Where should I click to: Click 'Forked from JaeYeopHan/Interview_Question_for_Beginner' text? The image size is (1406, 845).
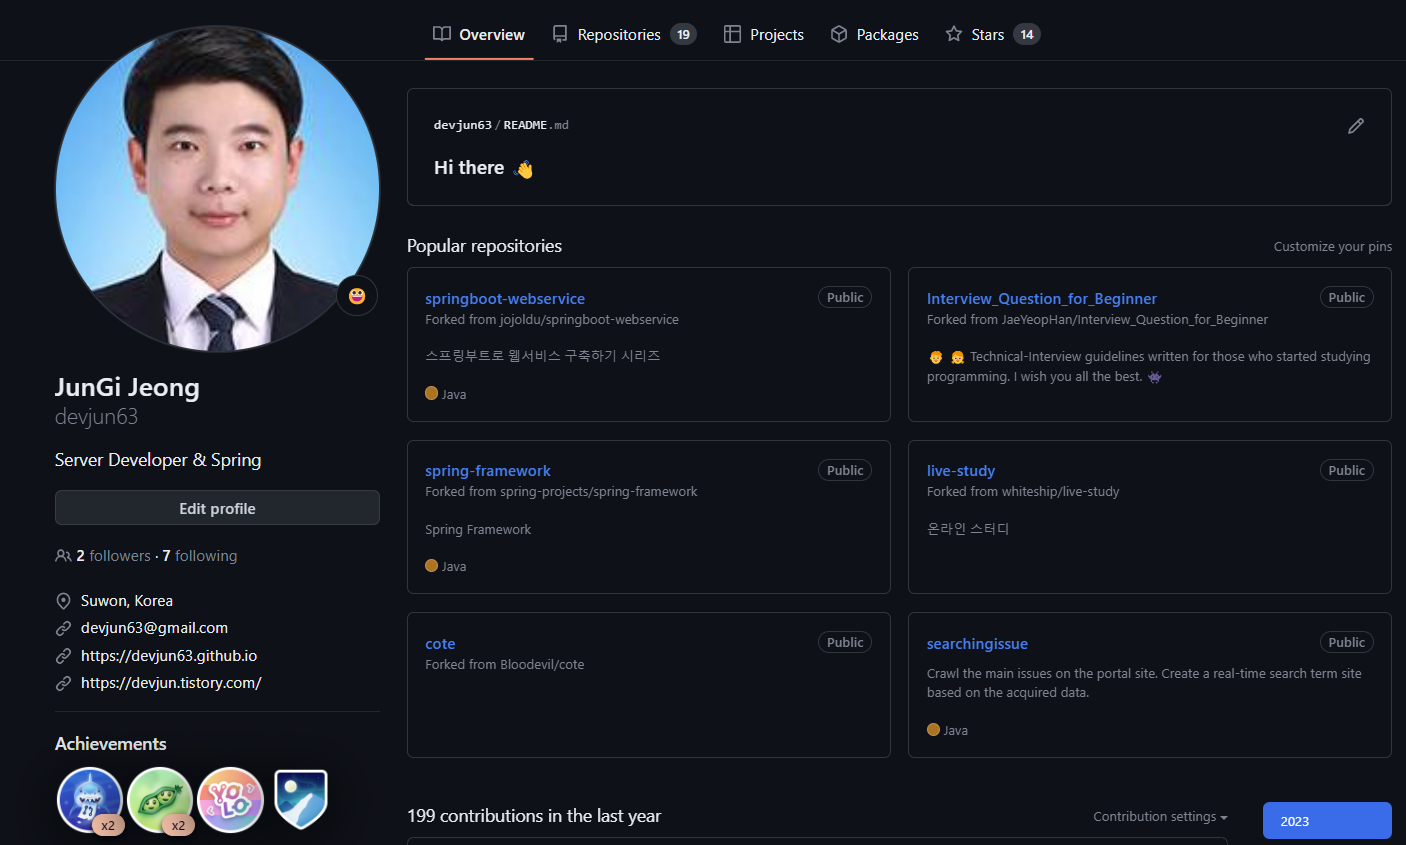pyautogui.click(x=1097, y=320)
